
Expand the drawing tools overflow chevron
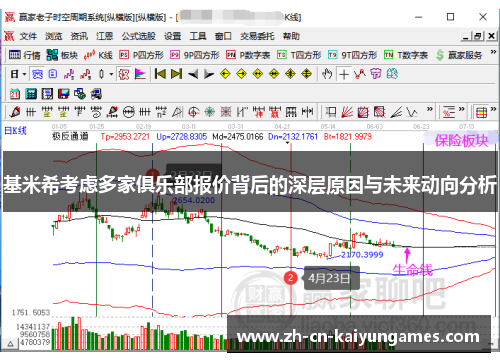tap(430, 109)
